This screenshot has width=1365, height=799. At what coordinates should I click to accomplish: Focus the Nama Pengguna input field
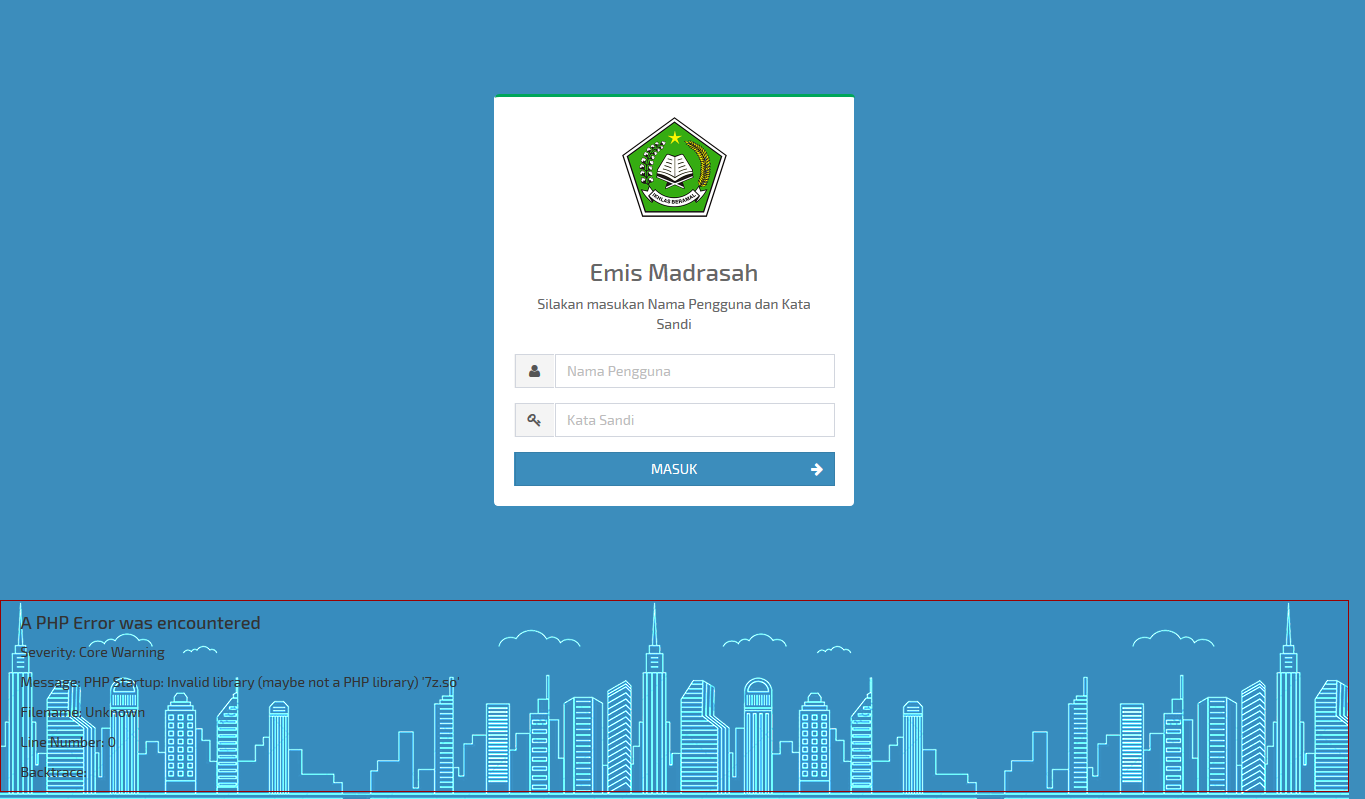tap(695, 371)
